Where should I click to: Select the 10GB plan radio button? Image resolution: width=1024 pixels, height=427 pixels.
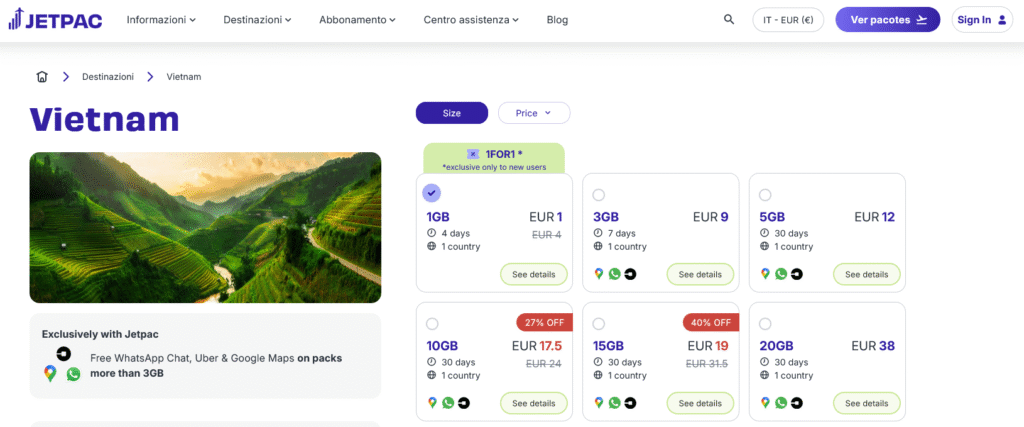click(x=432, y=323)
